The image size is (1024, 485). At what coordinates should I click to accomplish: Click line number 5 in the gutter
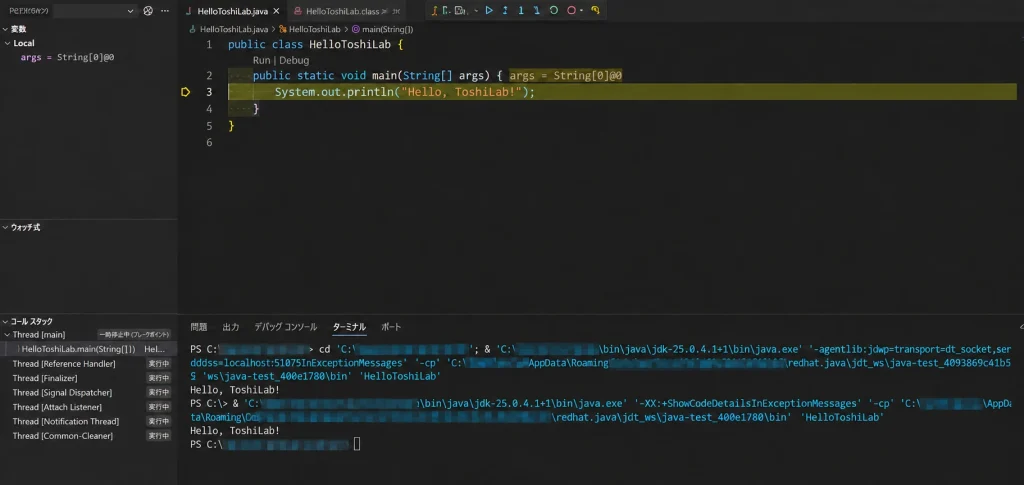[209, 125]
